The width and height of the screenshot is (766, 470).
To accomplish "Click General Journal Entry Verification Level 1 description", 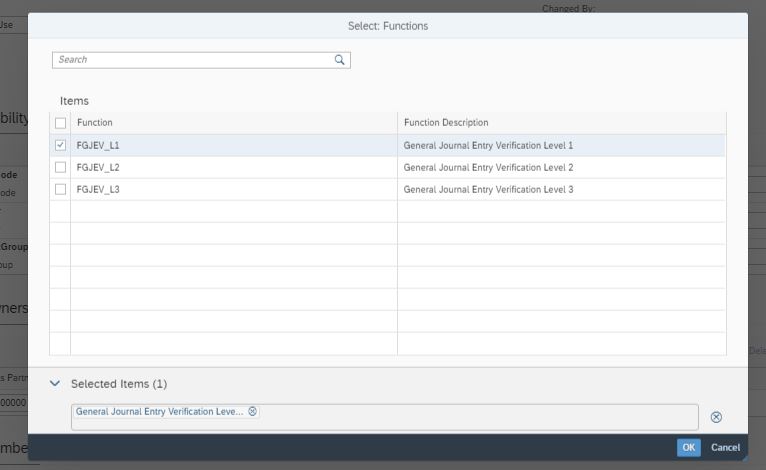I will pos(488,145).
